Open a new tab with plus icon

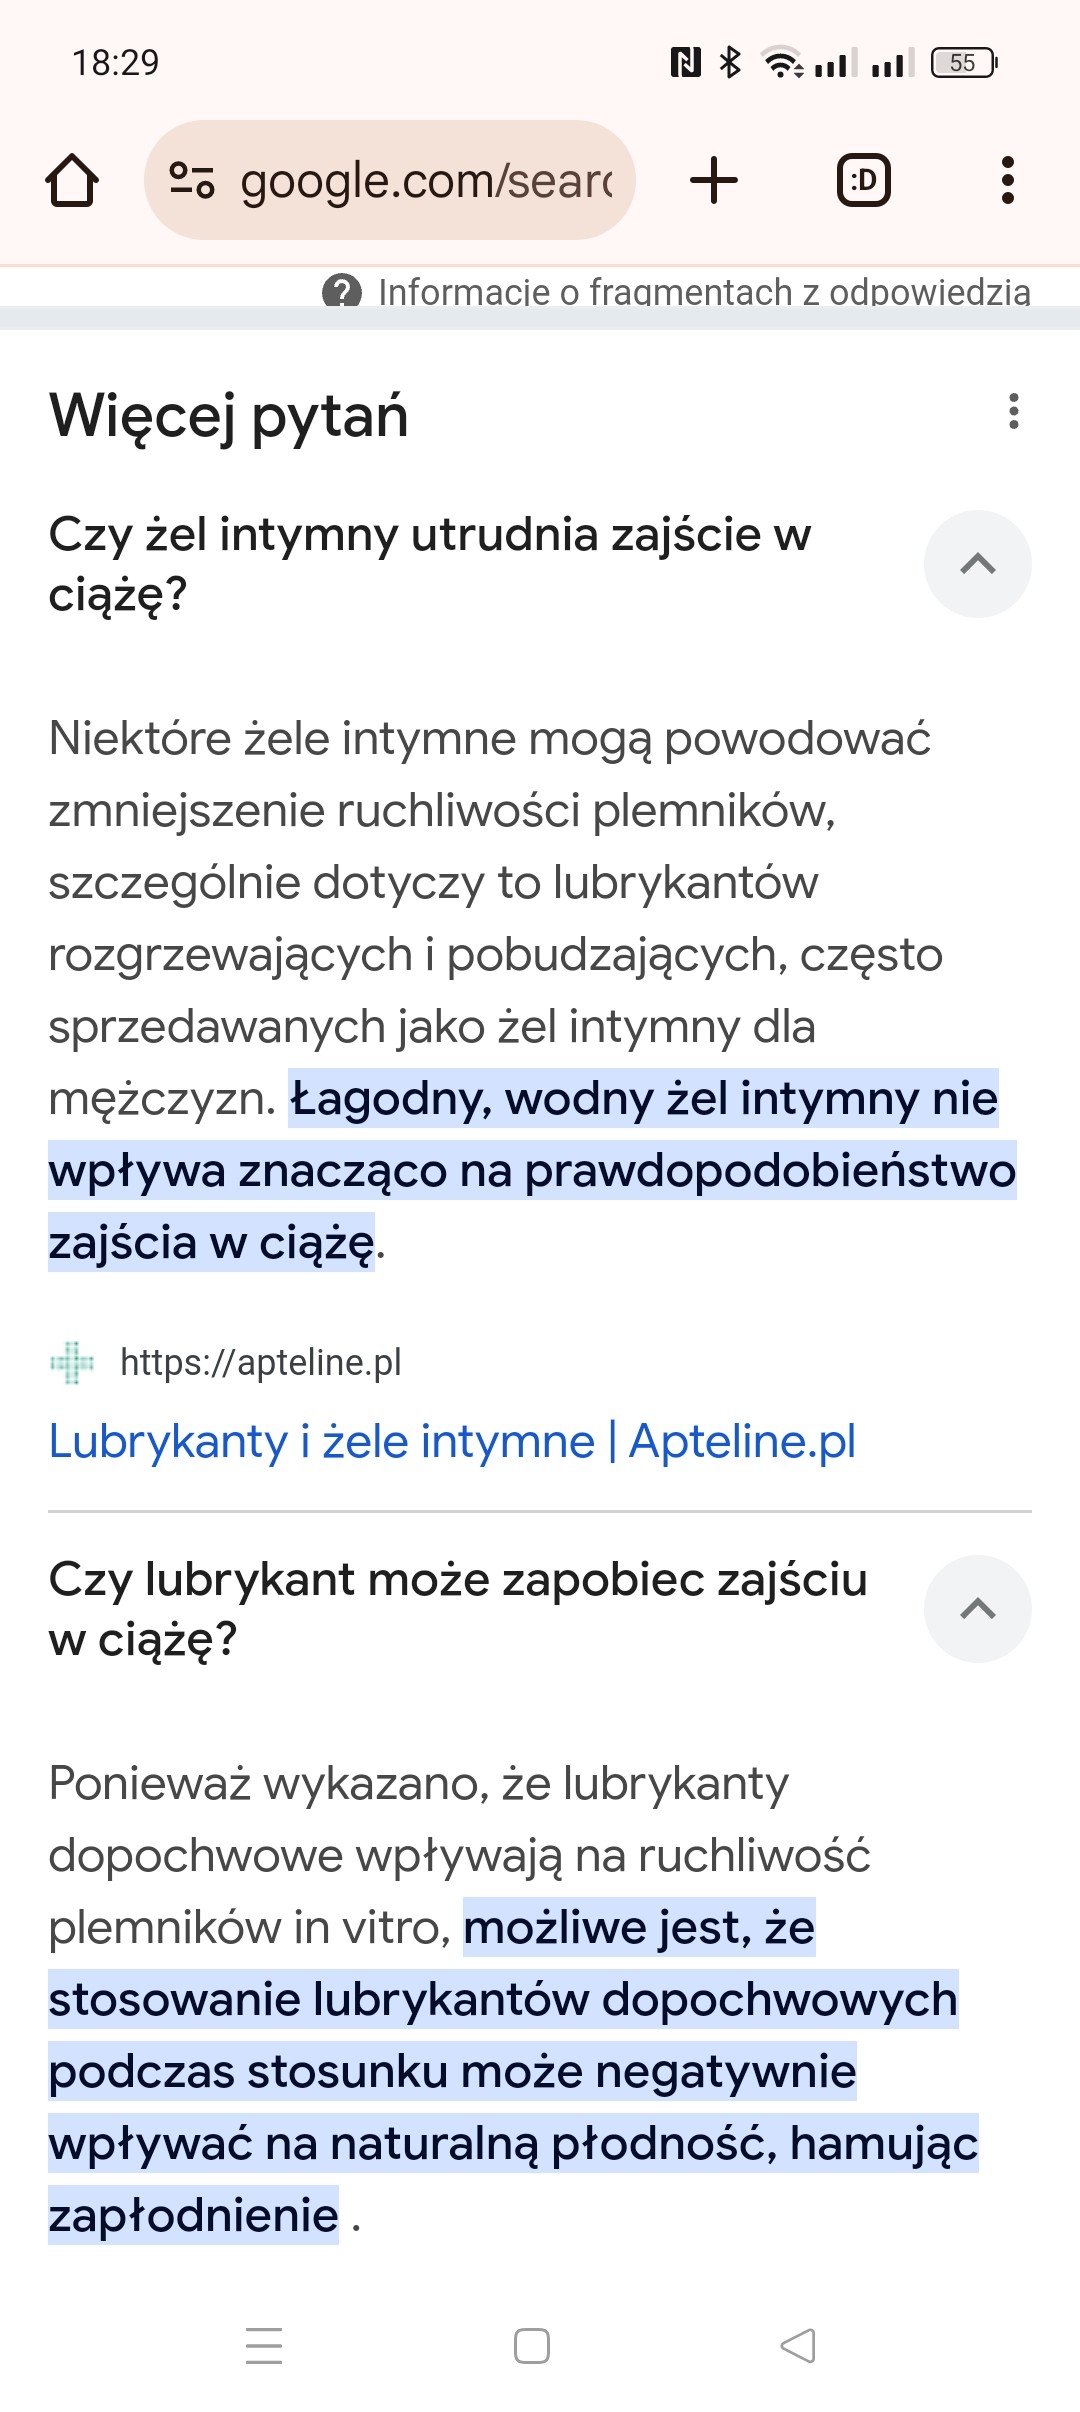714,181
